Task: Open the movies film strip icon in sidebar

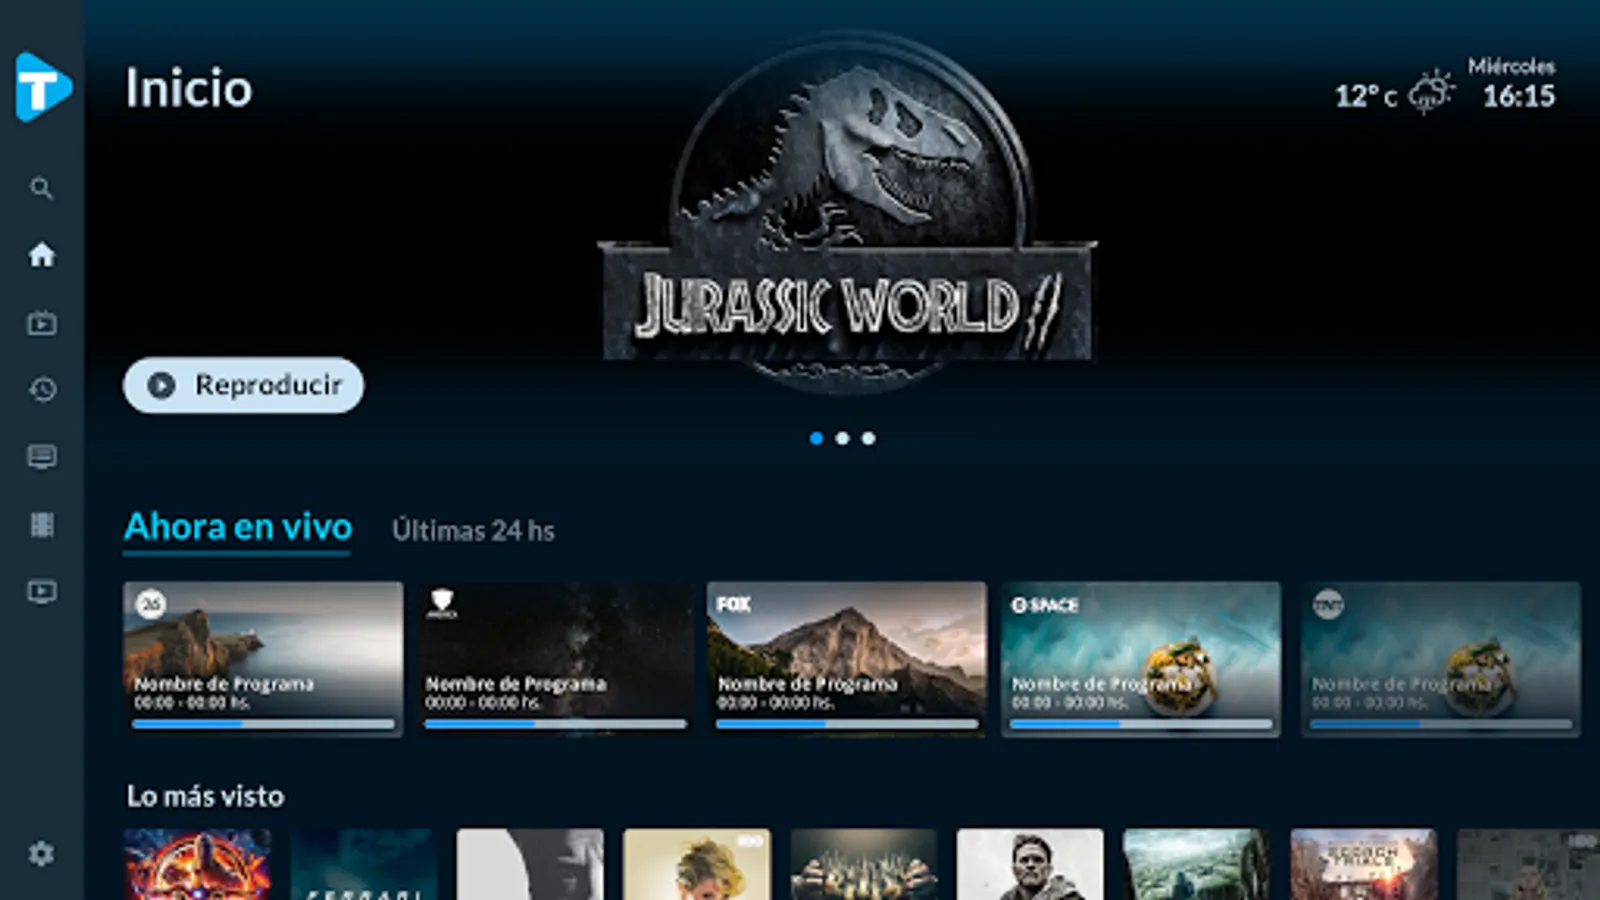Action: tap(41, 525)
